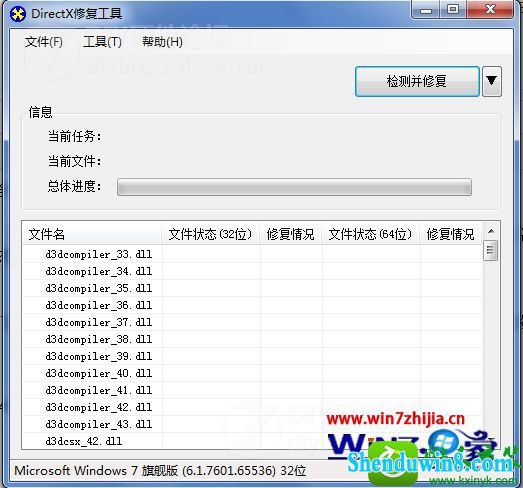523x488 pixels.
Task: Click the 修复情况 header after 64位 column
Action: (x=451, y=234)
